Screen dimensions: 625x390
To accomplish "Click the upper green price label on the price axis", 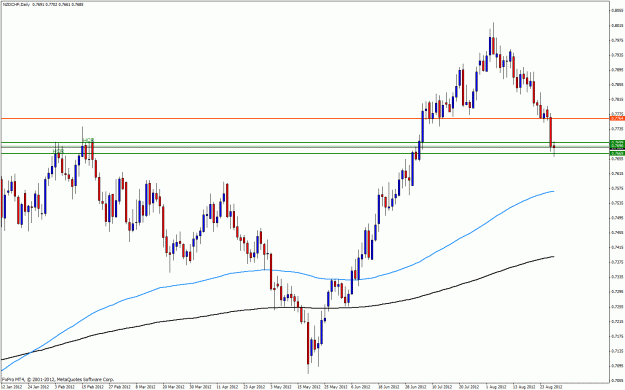I will 617,142.
